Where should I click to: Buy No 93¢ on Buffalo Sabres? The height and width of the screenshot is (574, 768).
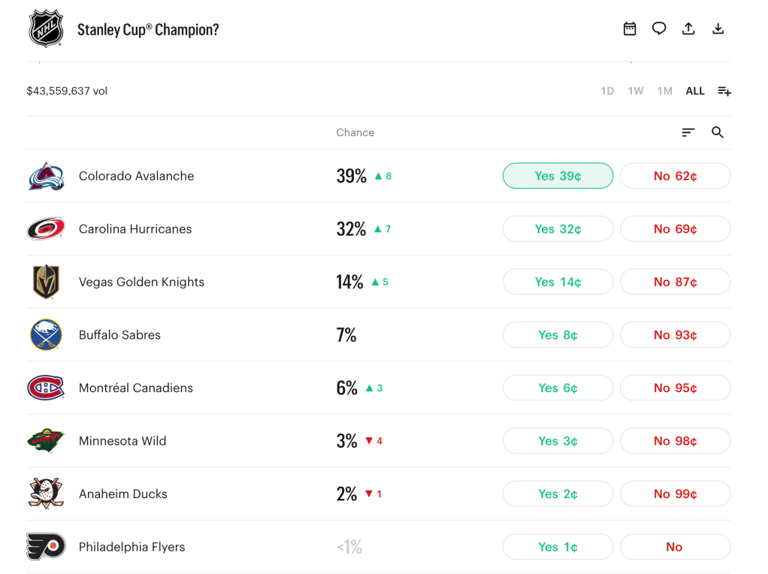(675, 335)
